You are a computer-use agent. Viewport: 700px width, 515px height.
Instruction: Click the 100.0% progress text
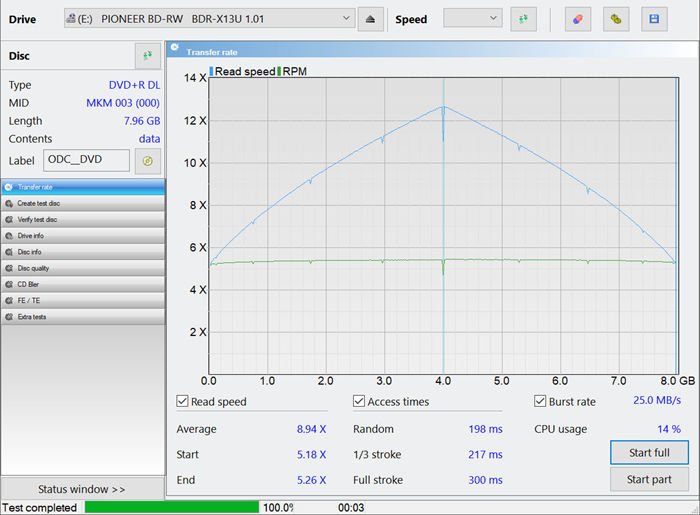tap(278, 507)
